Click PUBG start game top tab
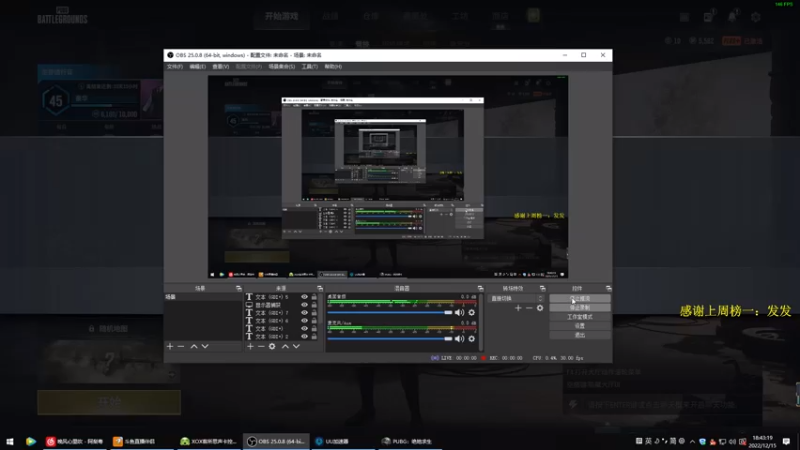 click(x=281, y=16)
